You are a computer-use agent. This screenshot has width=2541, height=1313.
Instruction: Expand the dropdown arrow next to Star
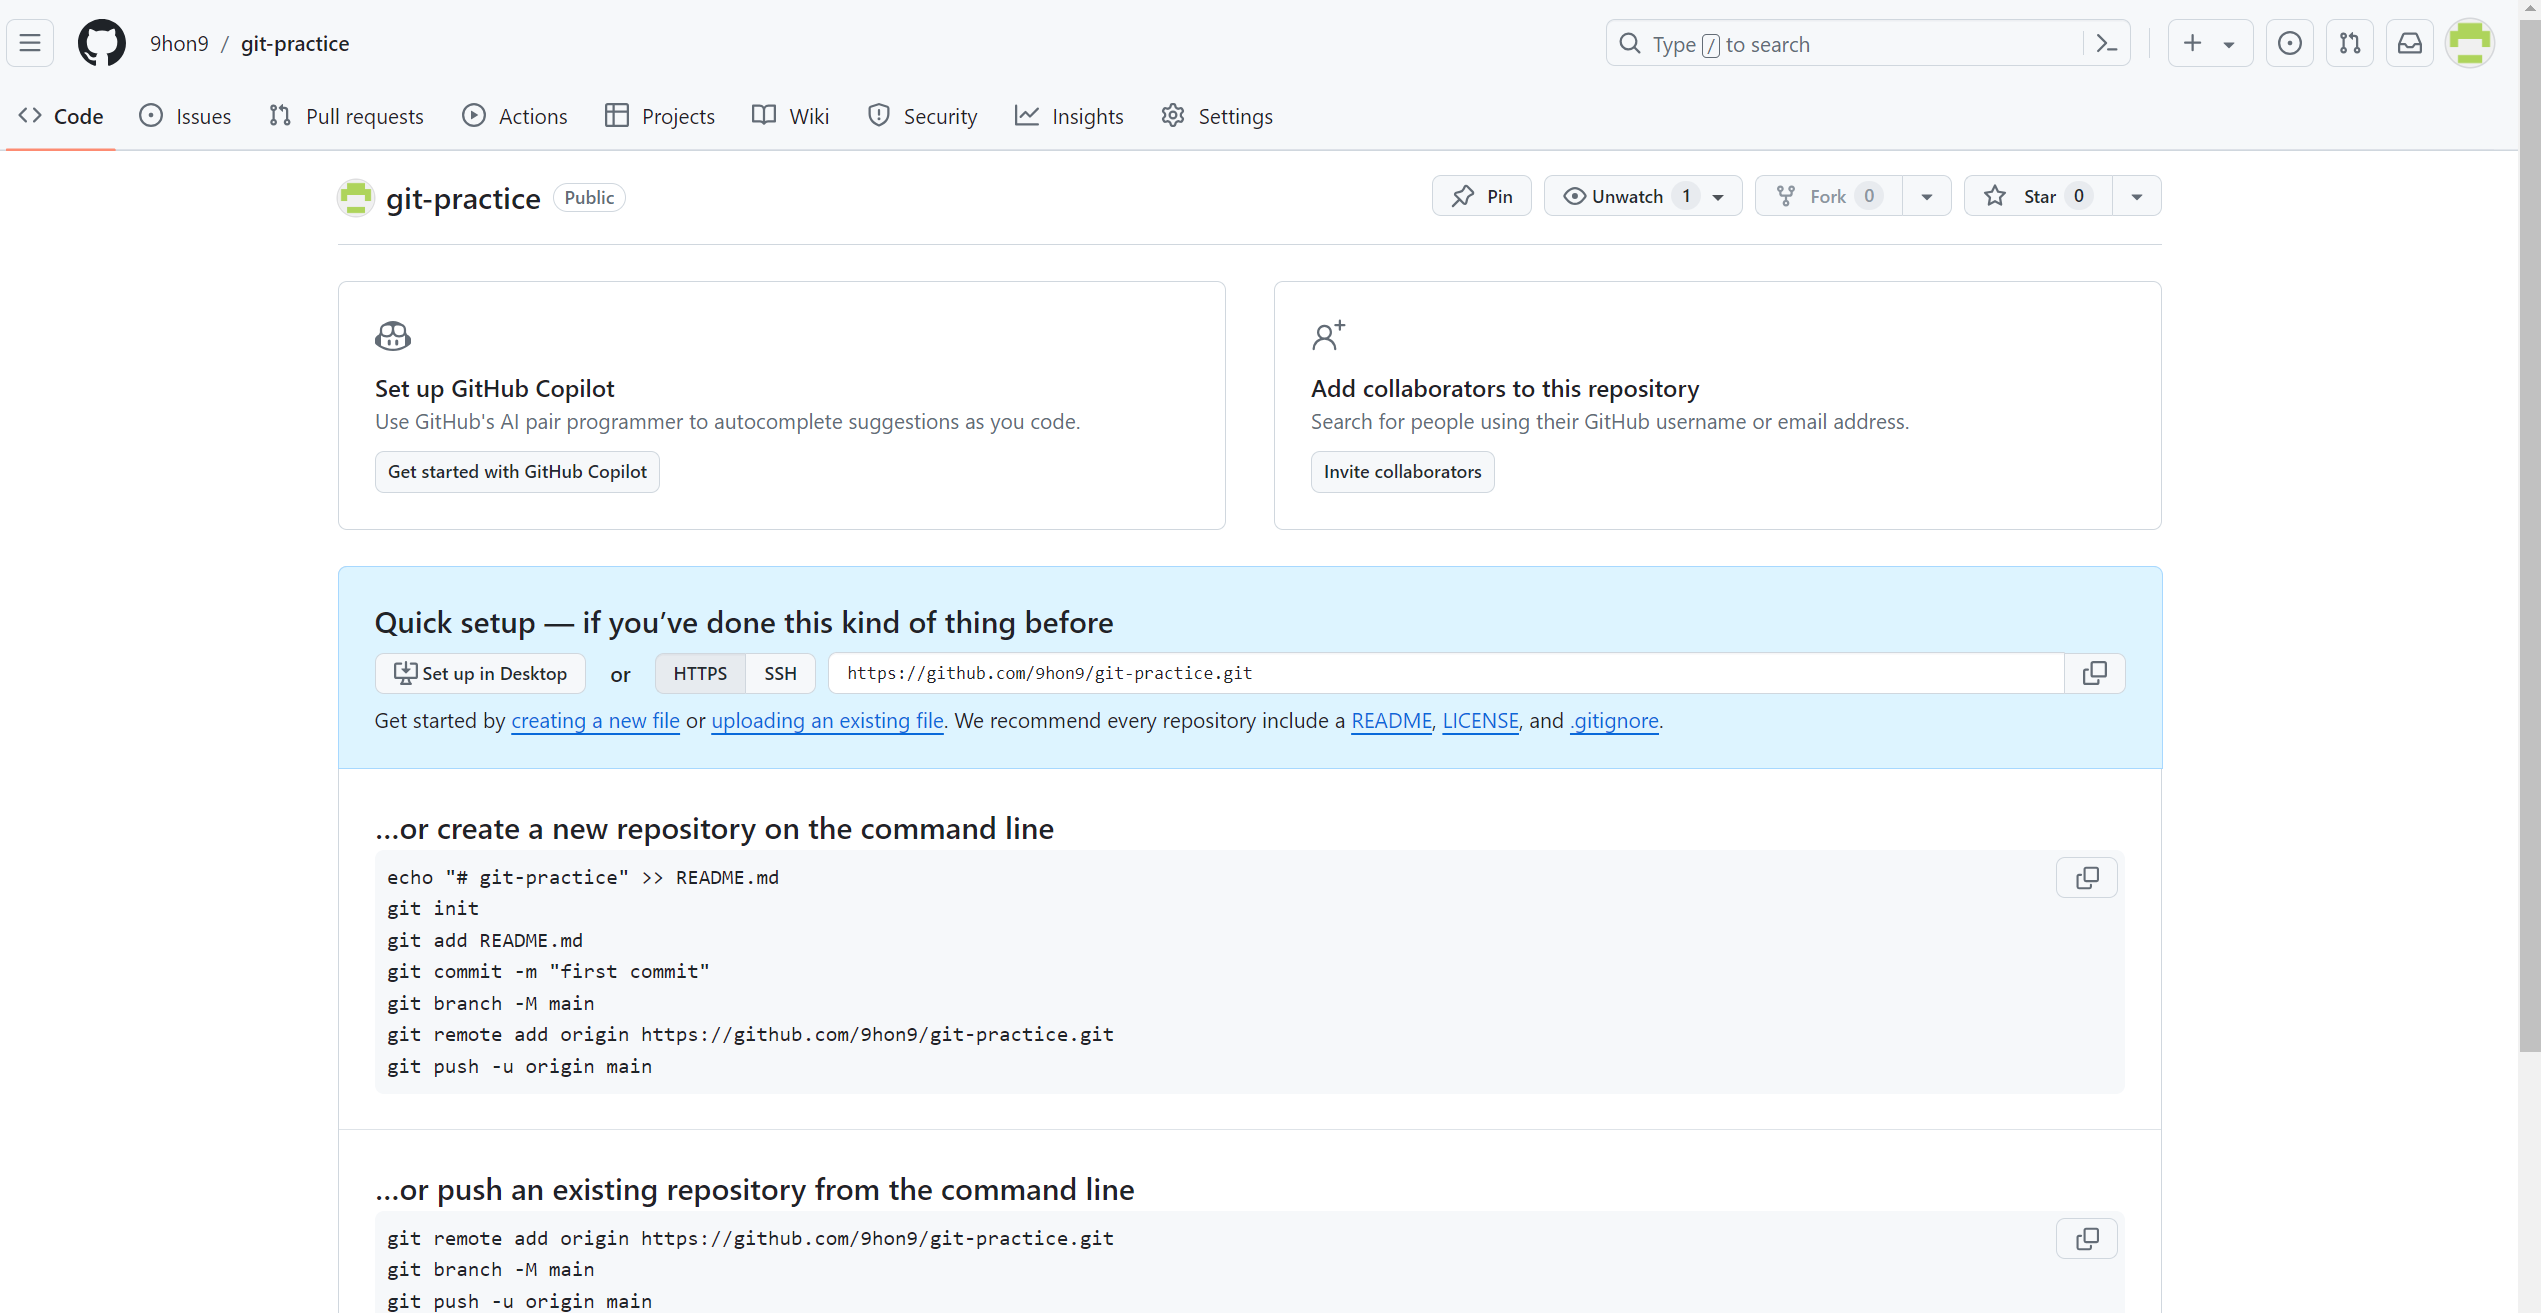[2136, 196]
